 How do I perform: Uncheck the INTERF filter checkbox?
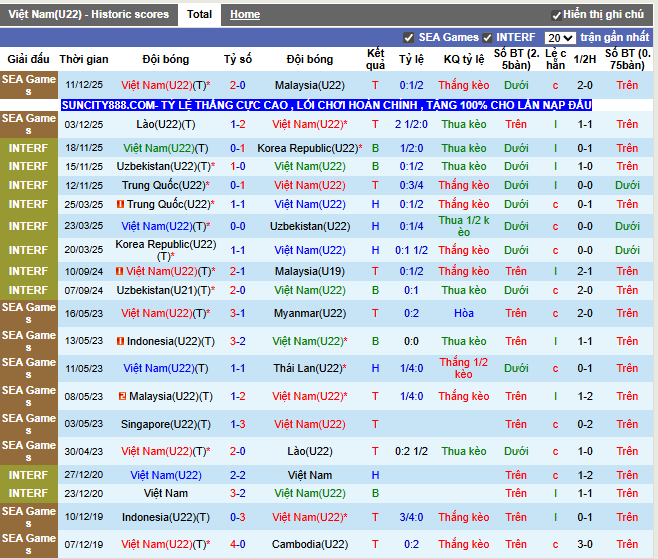(487, 38)
